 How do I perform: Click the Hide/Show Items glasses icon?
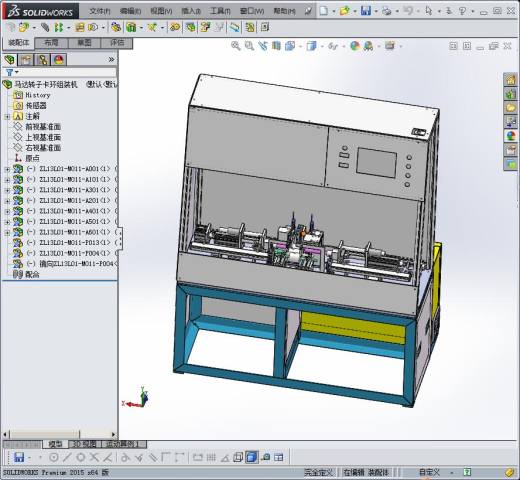pos(333,46)
